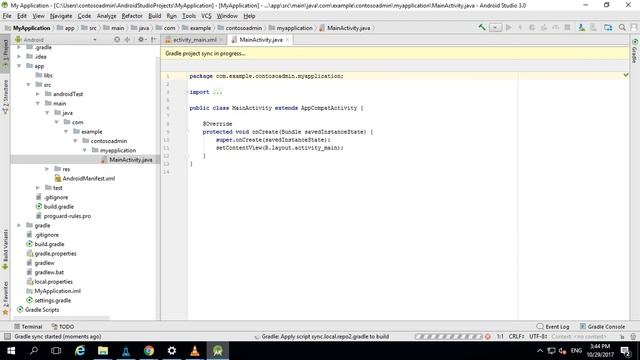Viewport: 640px width, 360px height.
Task: Collapse the app folder arrow
Action: [19, 66]
